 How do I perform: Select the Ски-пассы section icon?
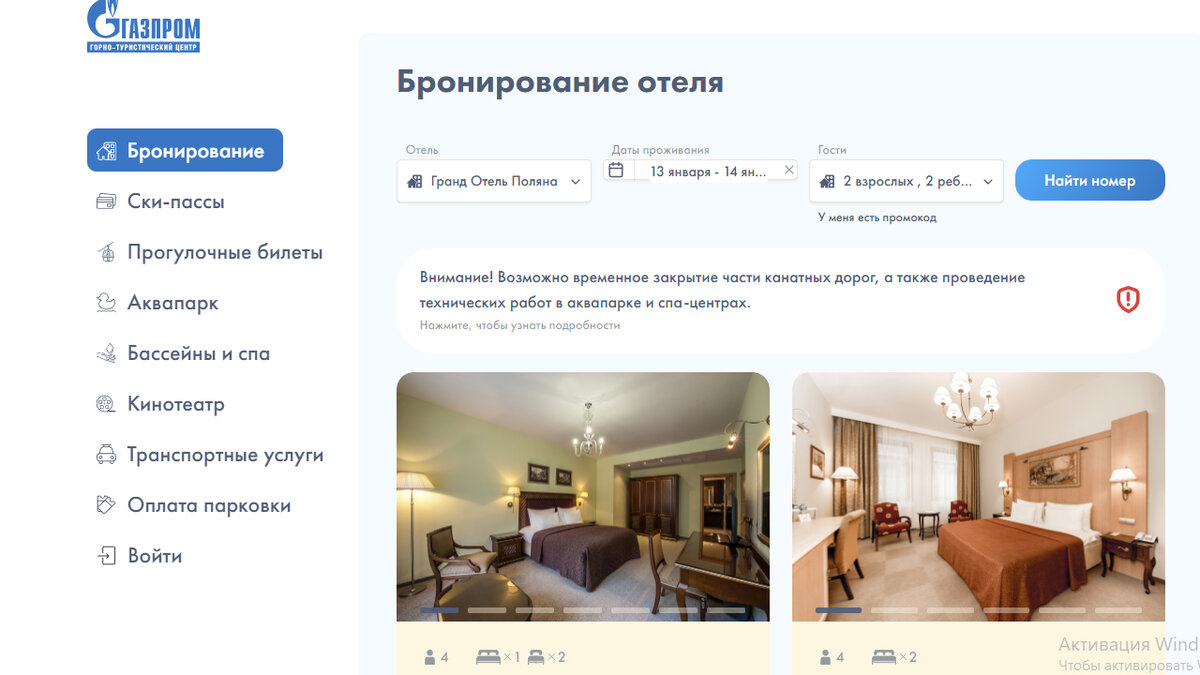(x=105, y=201)
